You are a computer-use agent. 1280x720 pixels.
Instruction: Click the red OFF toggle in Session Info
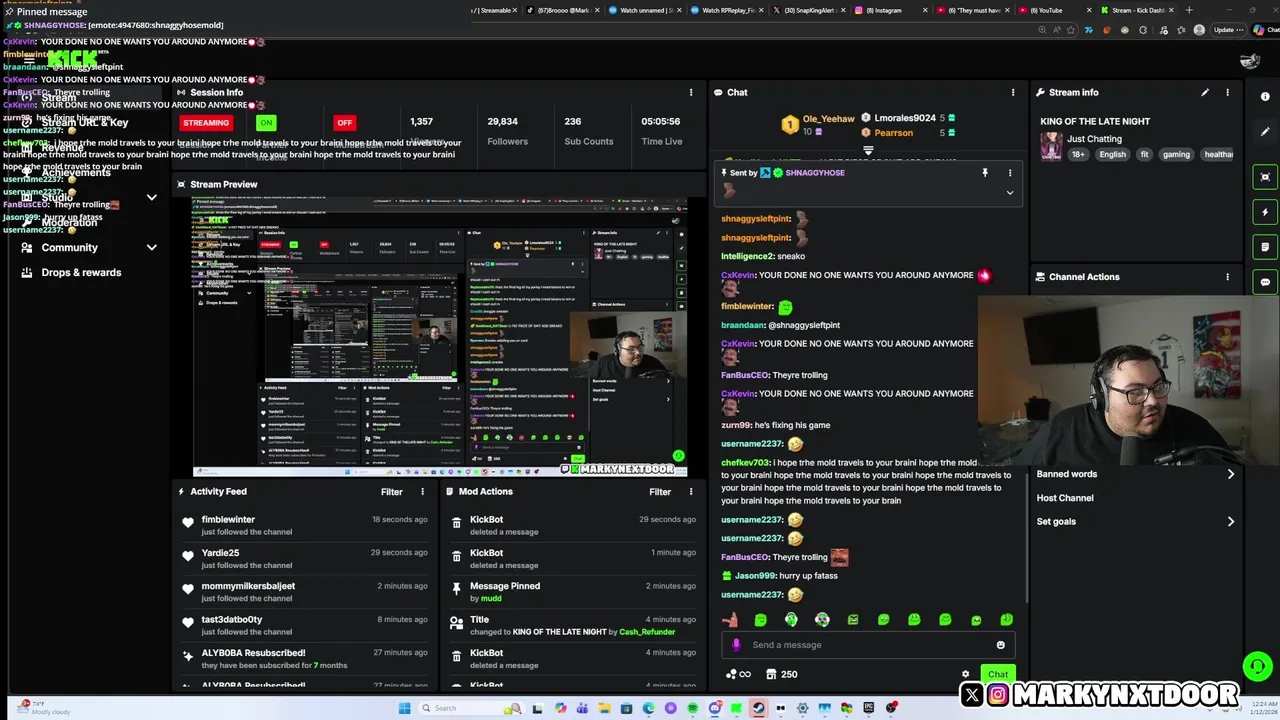tap(345, 123)
